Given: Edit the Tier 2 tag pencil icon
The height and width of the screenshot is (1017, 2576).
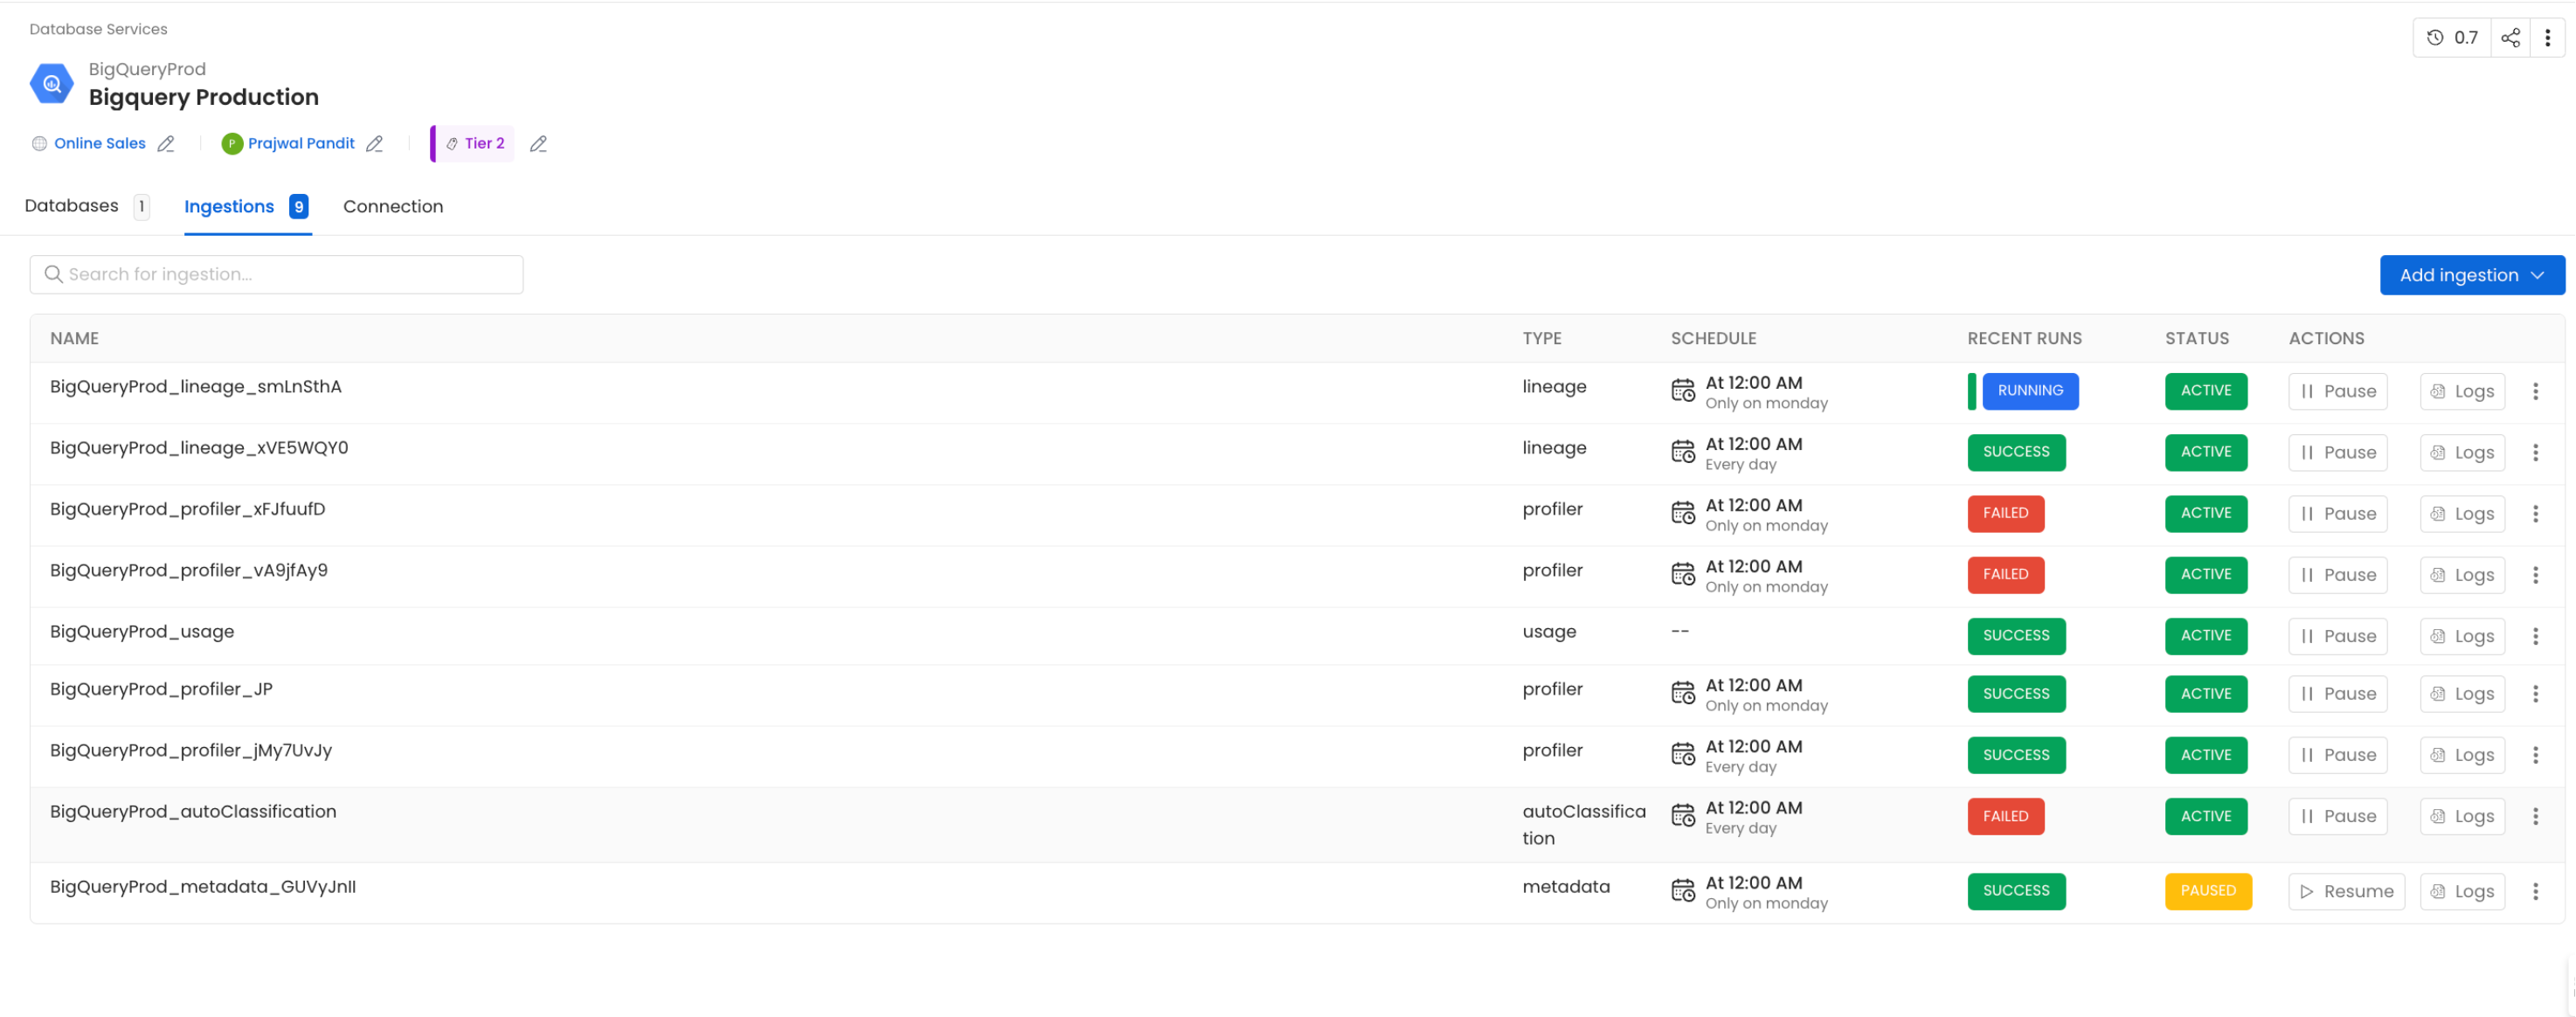Looking at the screenshot, I should [538, 144].
